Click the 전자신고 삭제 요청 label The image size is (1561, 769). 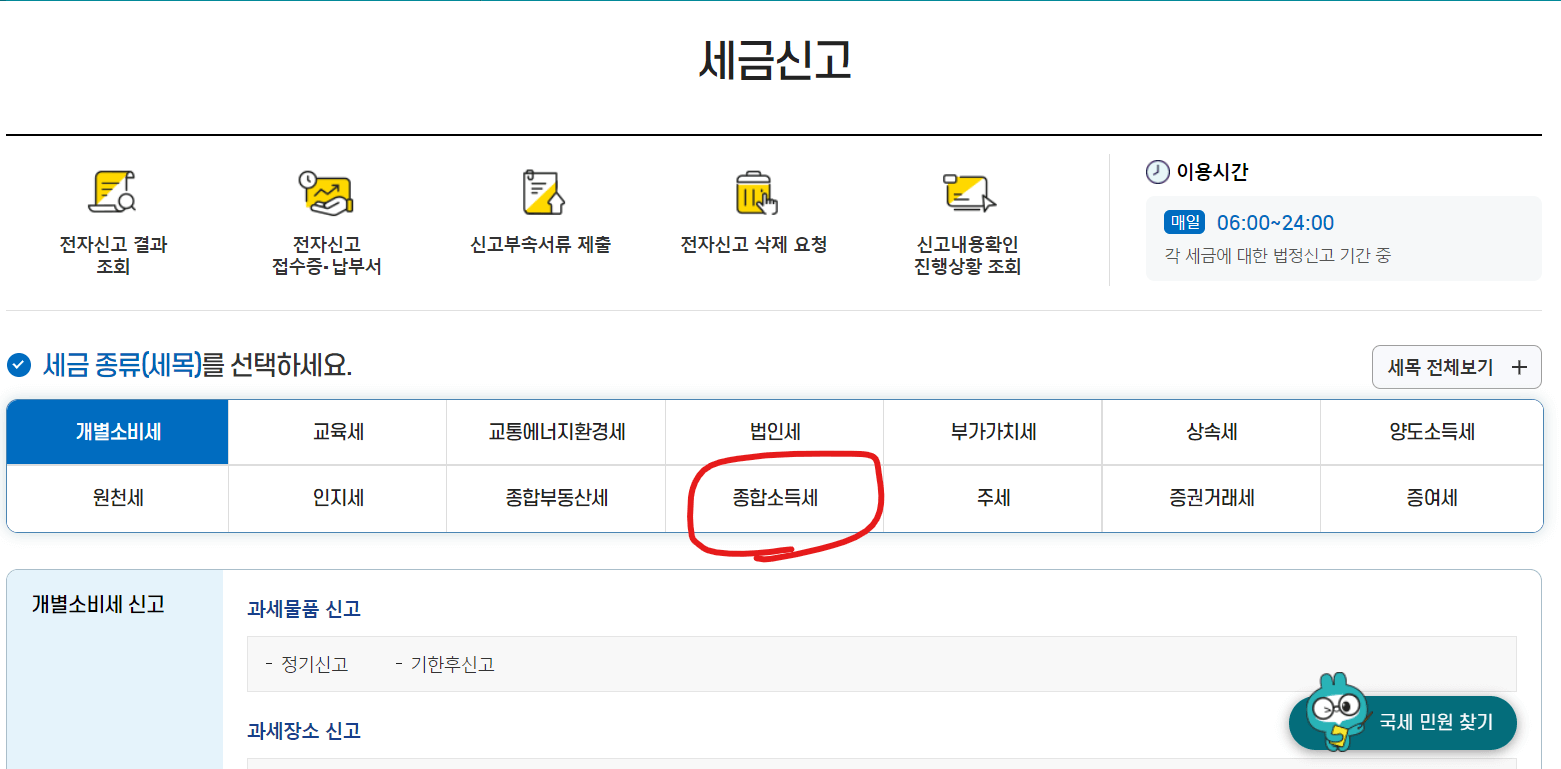(x=754, y=244)
